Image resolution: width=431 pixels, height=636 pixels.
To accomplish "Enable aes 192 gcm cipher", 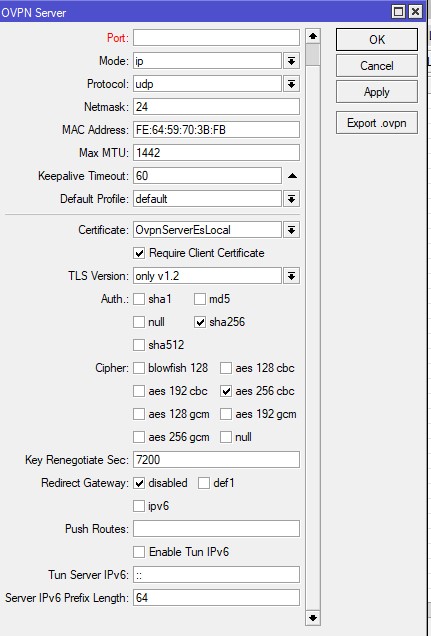I will [226, 414].
